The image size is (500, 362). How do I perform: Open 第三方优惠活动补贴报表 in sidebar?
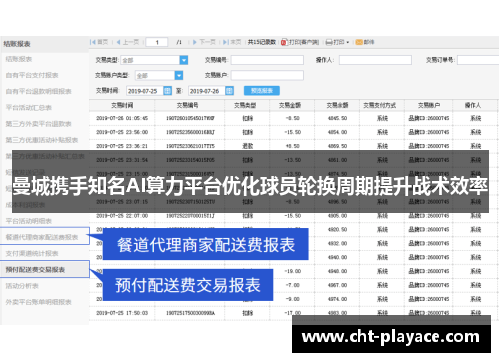pos(42,140)
